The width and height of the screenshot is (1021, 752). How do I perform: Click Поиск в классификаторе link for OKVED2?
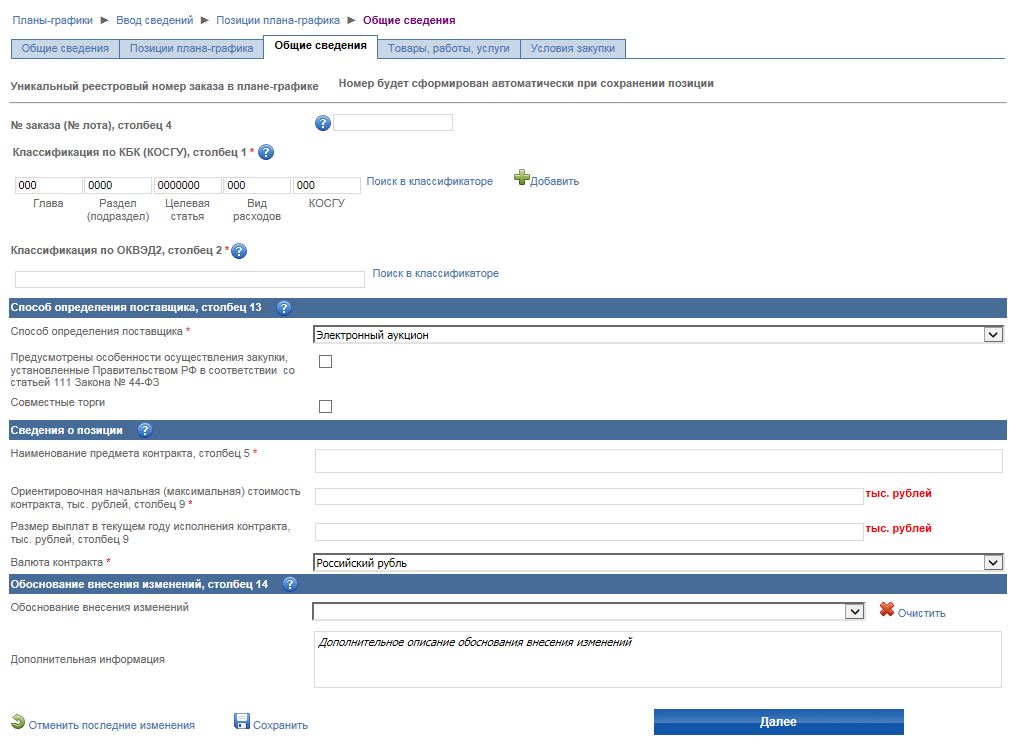point(435,273)
